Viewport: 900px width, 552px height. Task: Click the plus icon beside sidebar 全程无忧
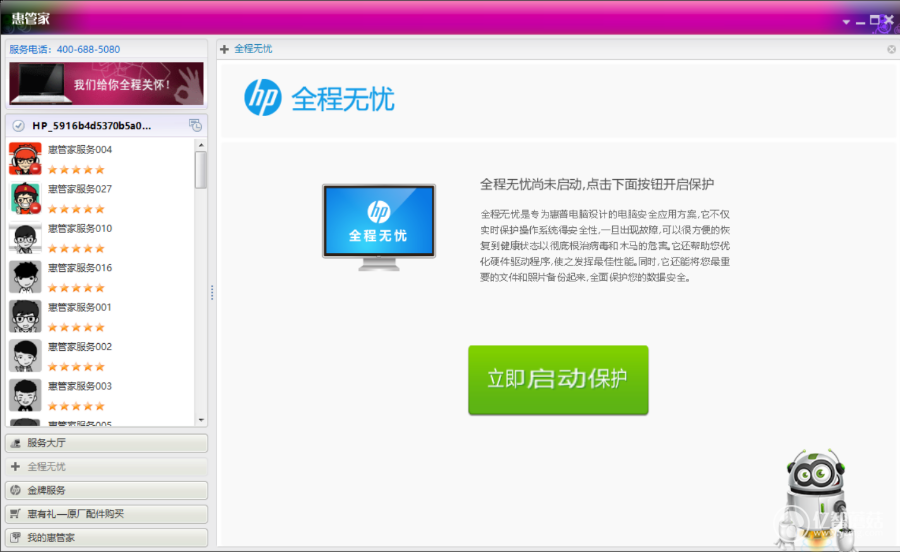15,467
